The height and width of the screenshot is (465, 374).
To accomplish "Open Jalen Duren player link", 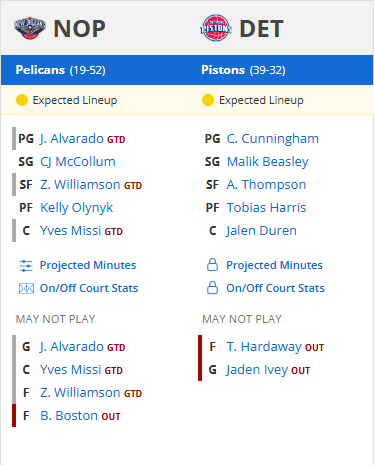I will pos(261,231).
